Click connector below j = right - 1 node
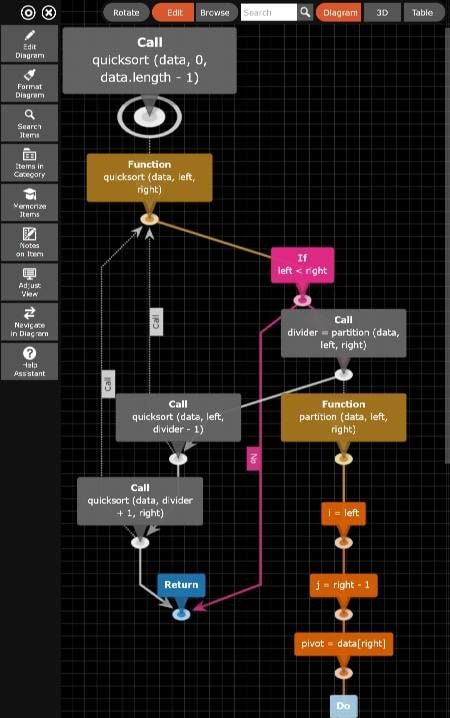The height and width of the screenshot is (718, 450). coord(343,614)
